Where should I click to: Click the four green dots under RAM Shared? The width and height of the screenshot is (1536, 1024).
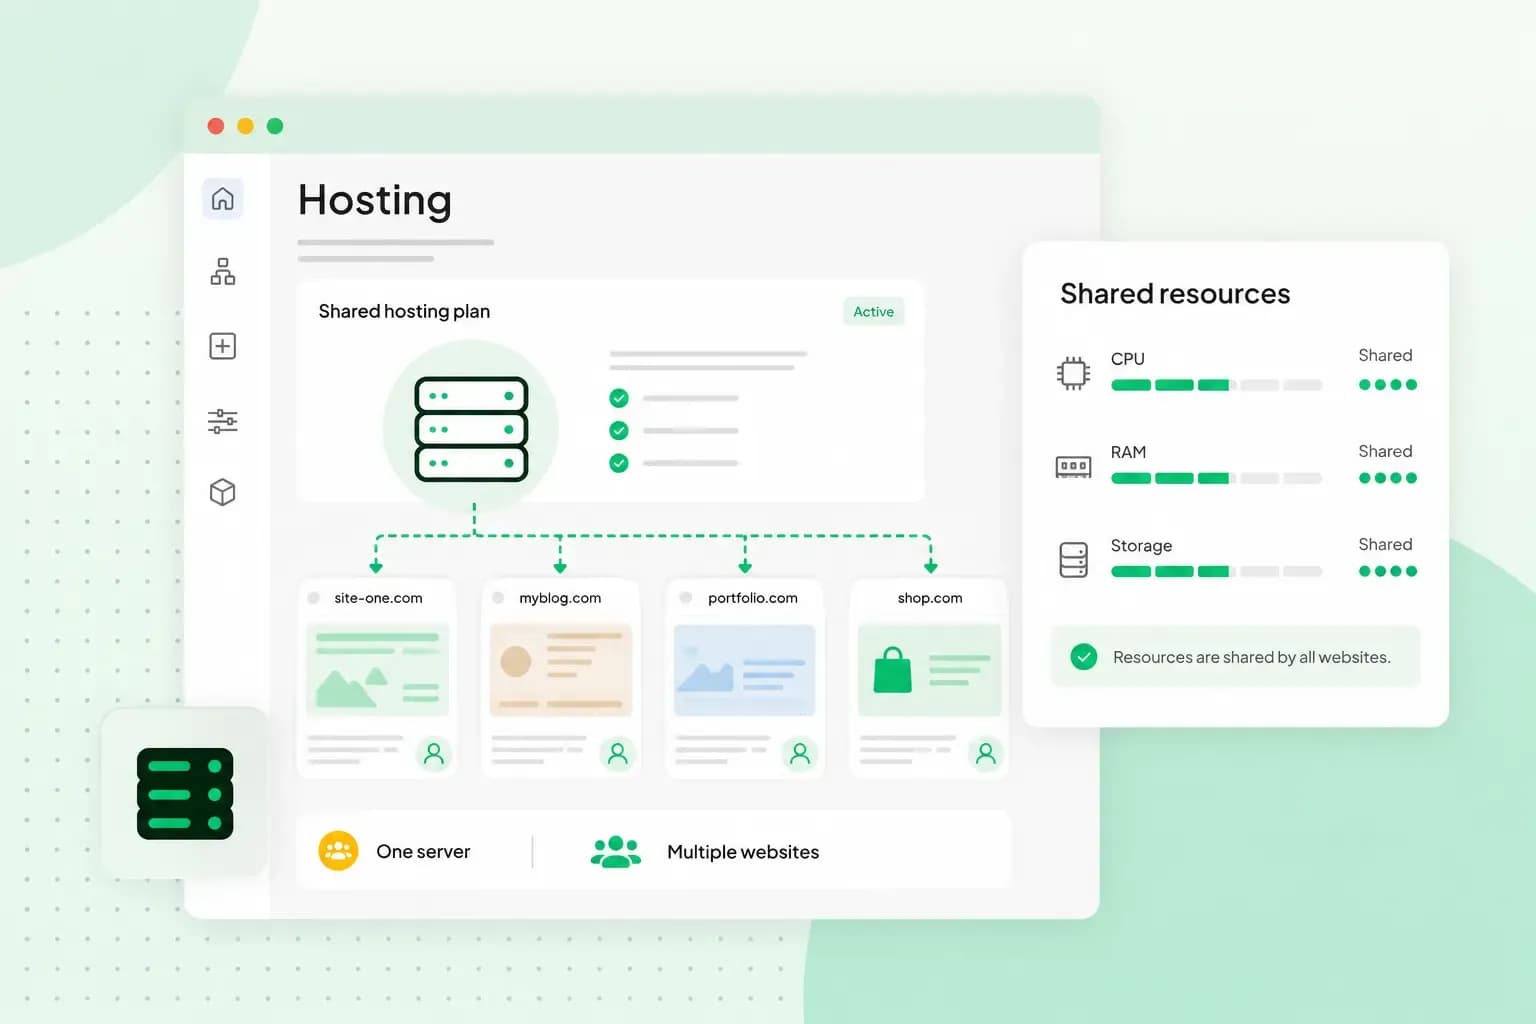point(1388,478)
